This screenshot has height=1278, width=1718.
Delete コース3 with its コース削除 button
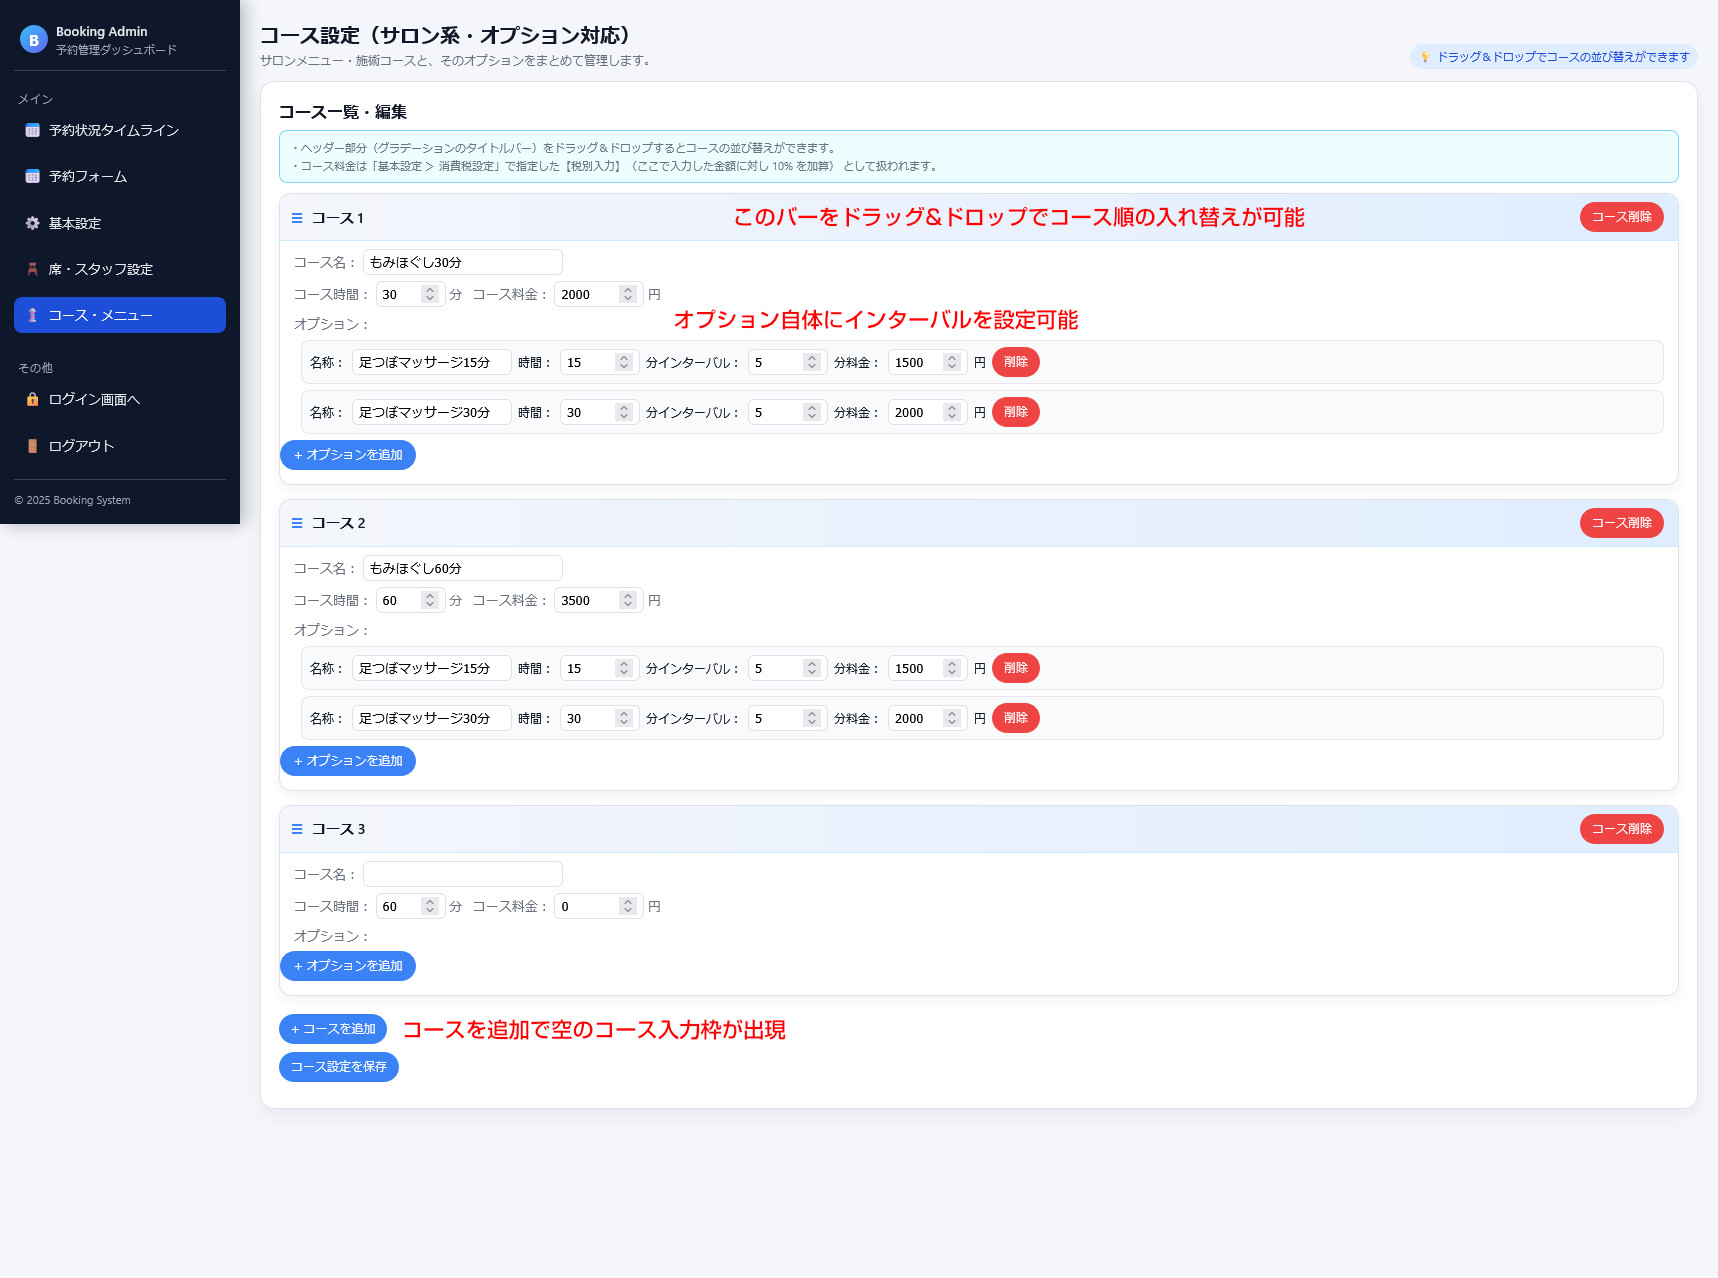coord(1621,828)
